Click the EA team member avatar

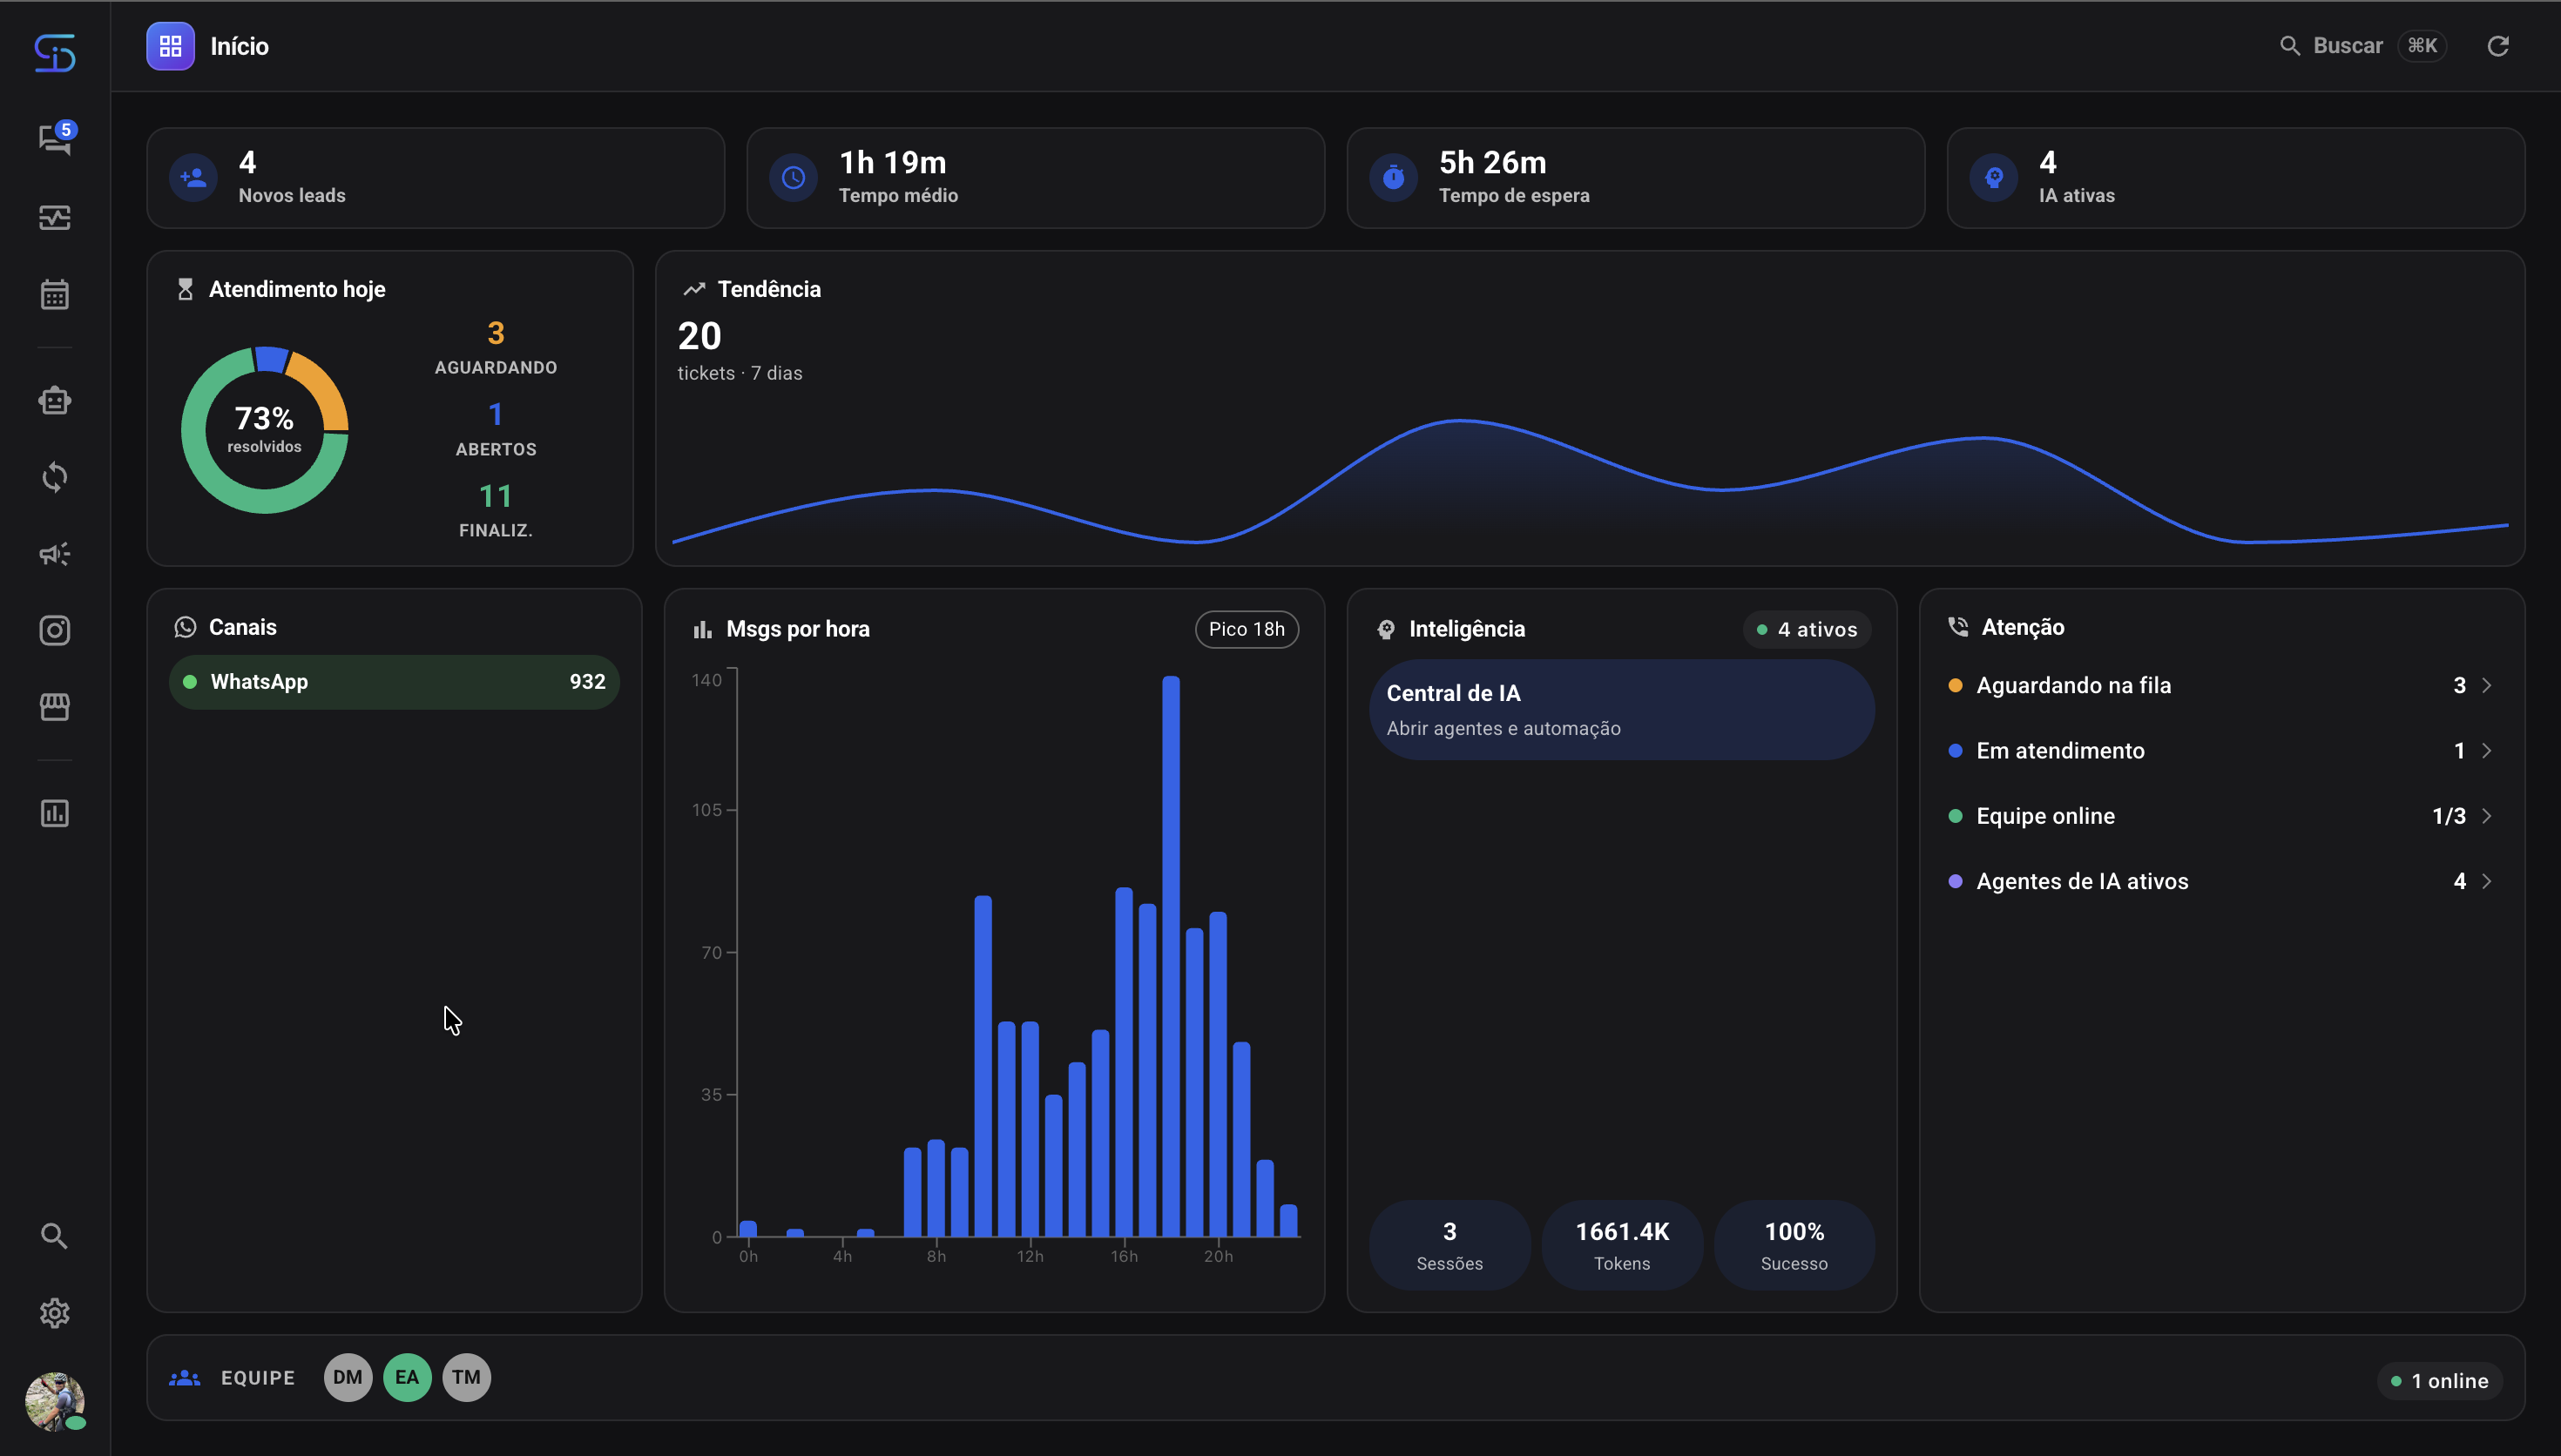point(407,1377)
